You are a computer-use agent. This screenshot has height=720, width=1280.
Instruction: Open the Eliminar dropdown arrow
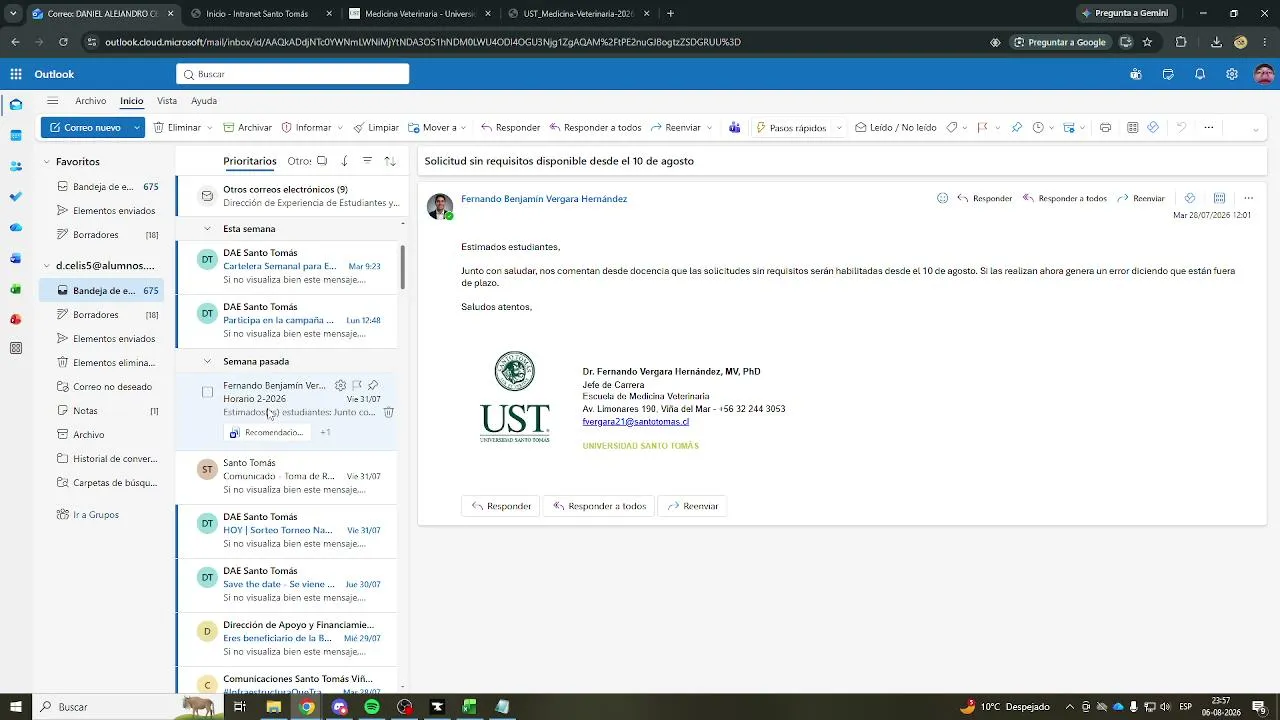tap(209, 128)
